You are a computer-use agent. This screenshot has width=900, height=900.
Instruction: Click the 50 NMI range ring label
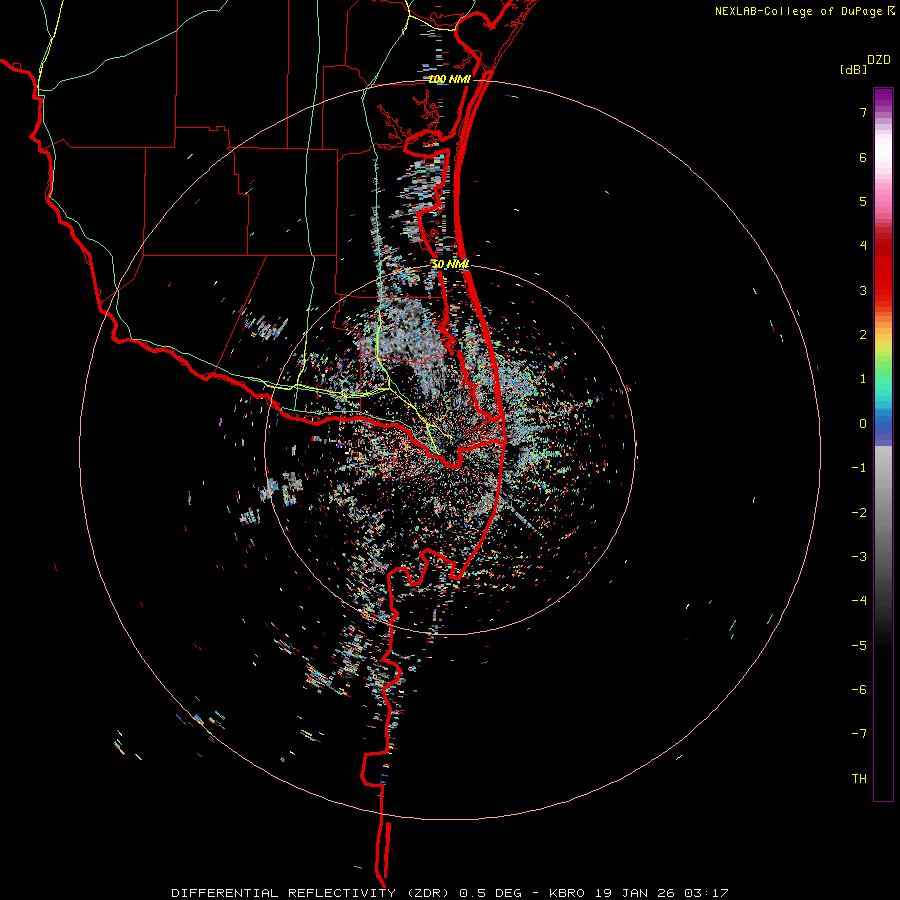point(450,264)
